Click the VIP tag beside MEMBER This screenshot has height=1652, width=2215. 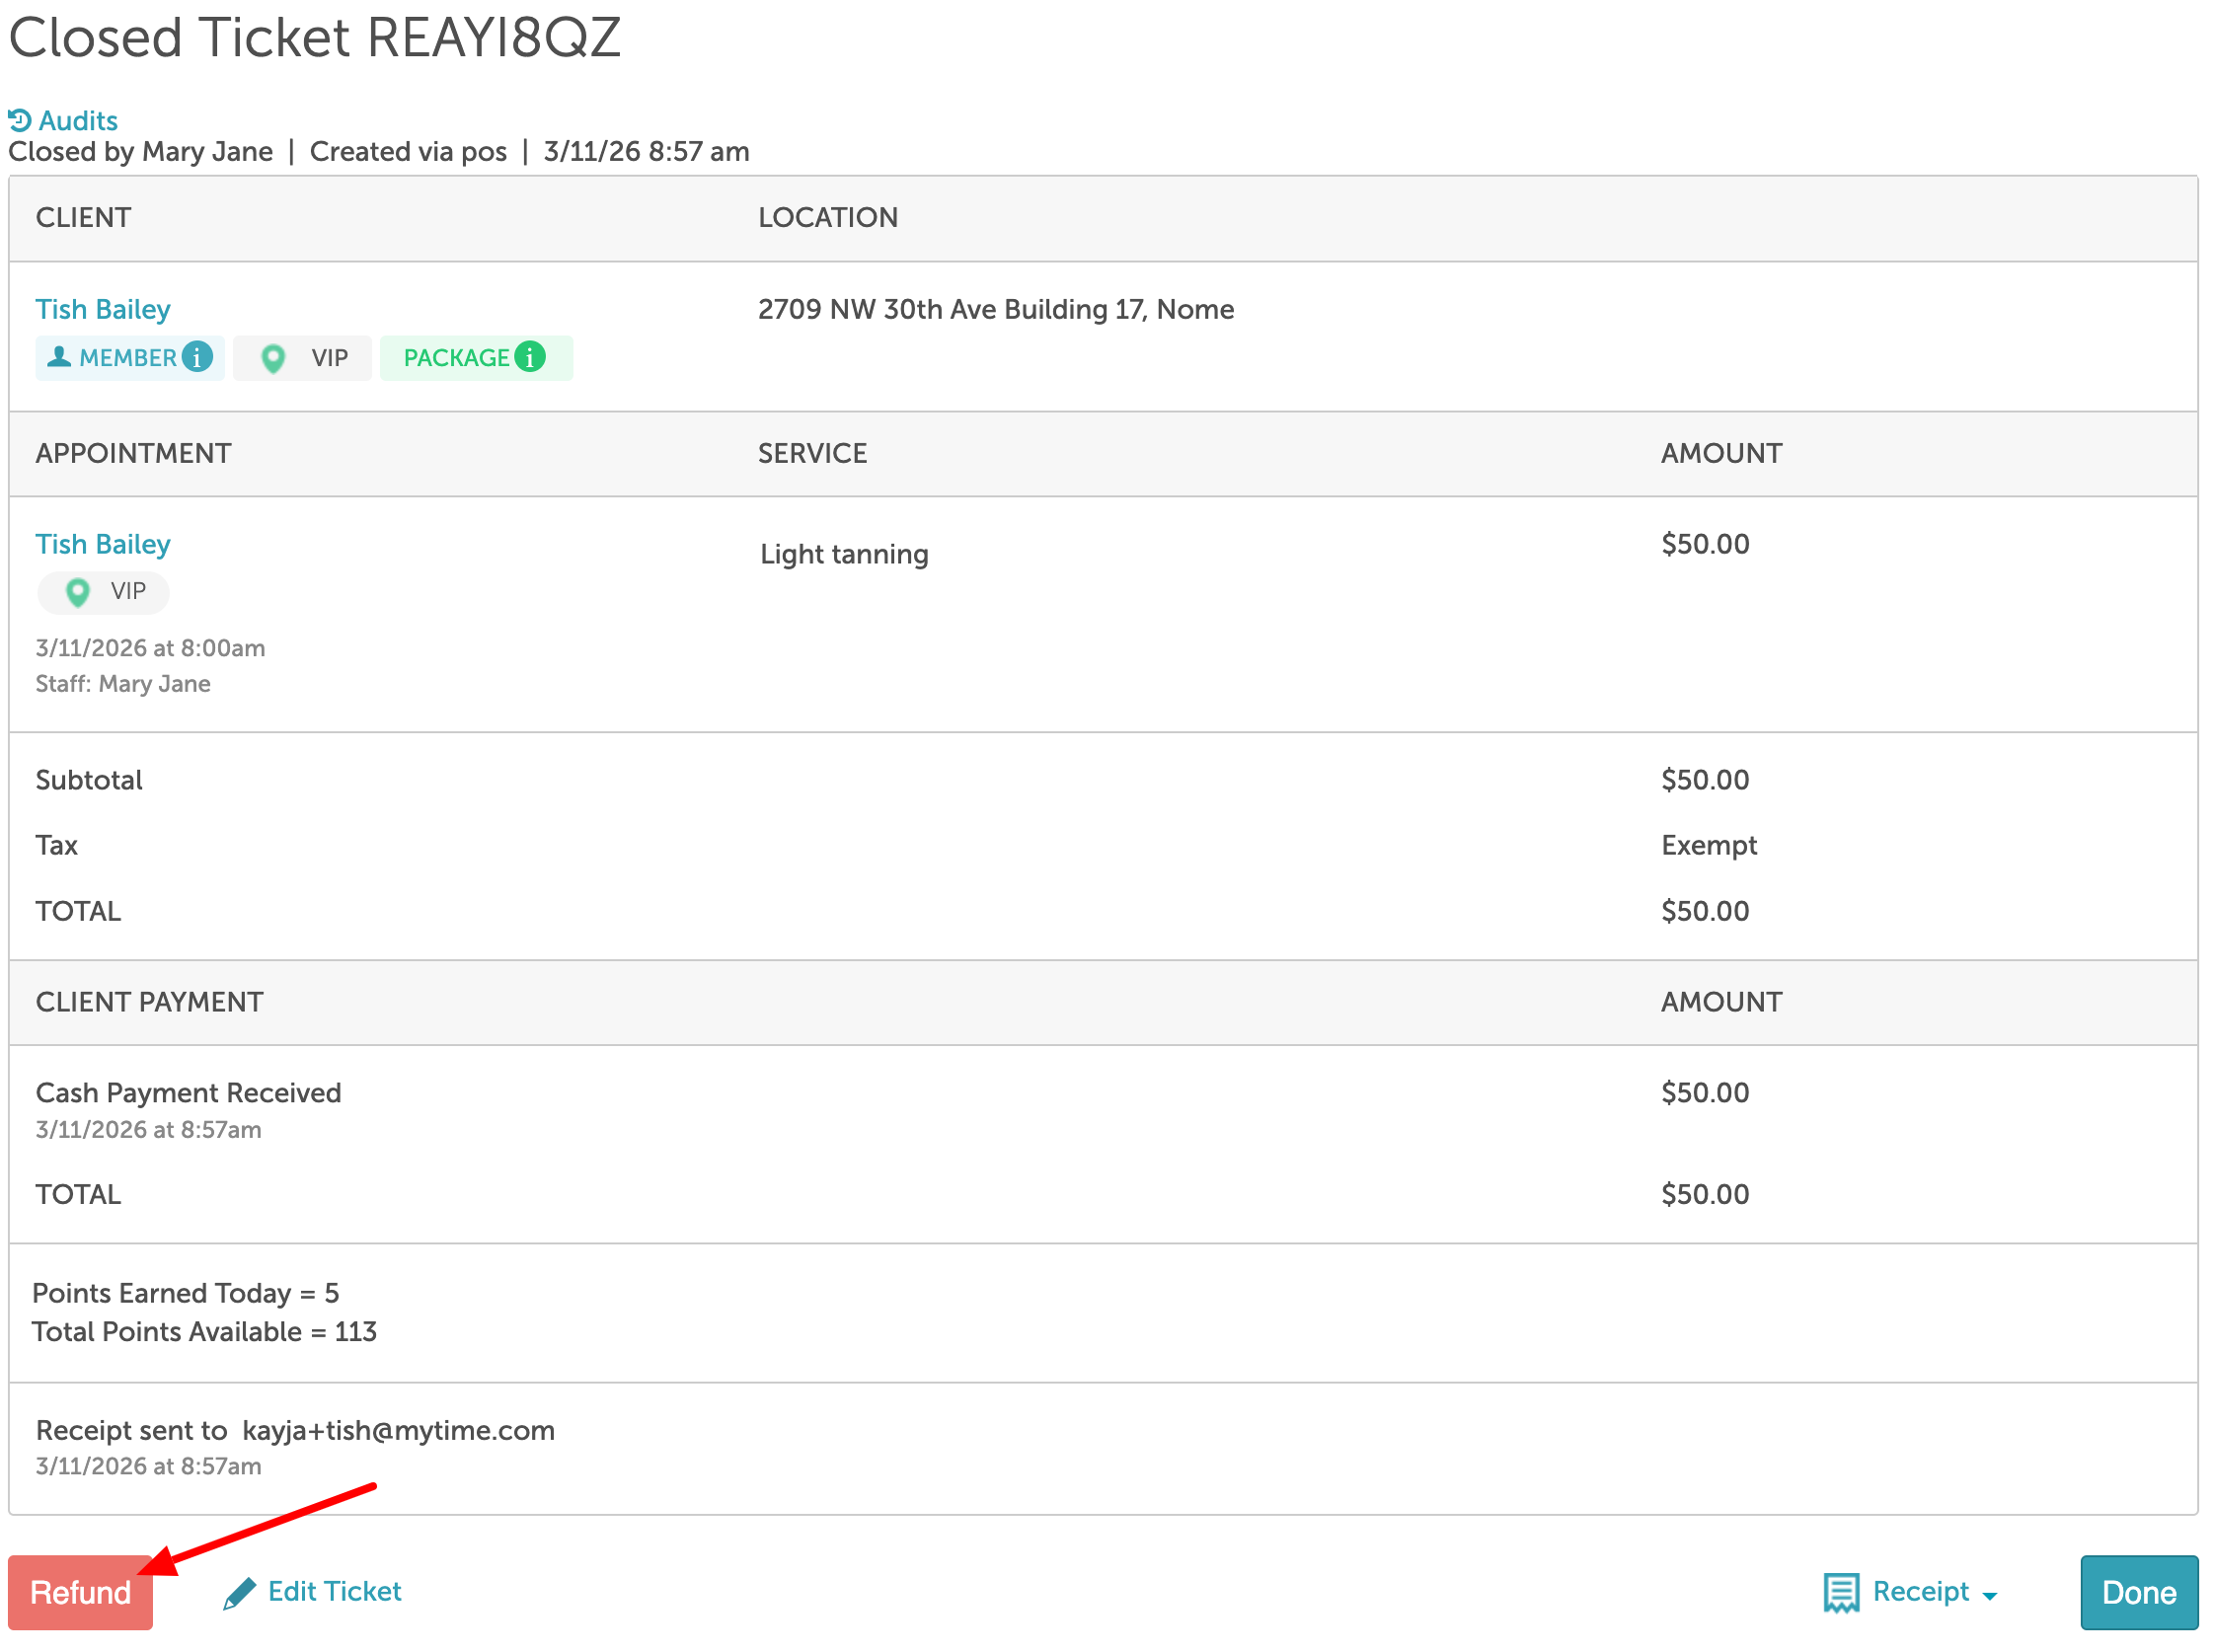click(x=329, y=358)
